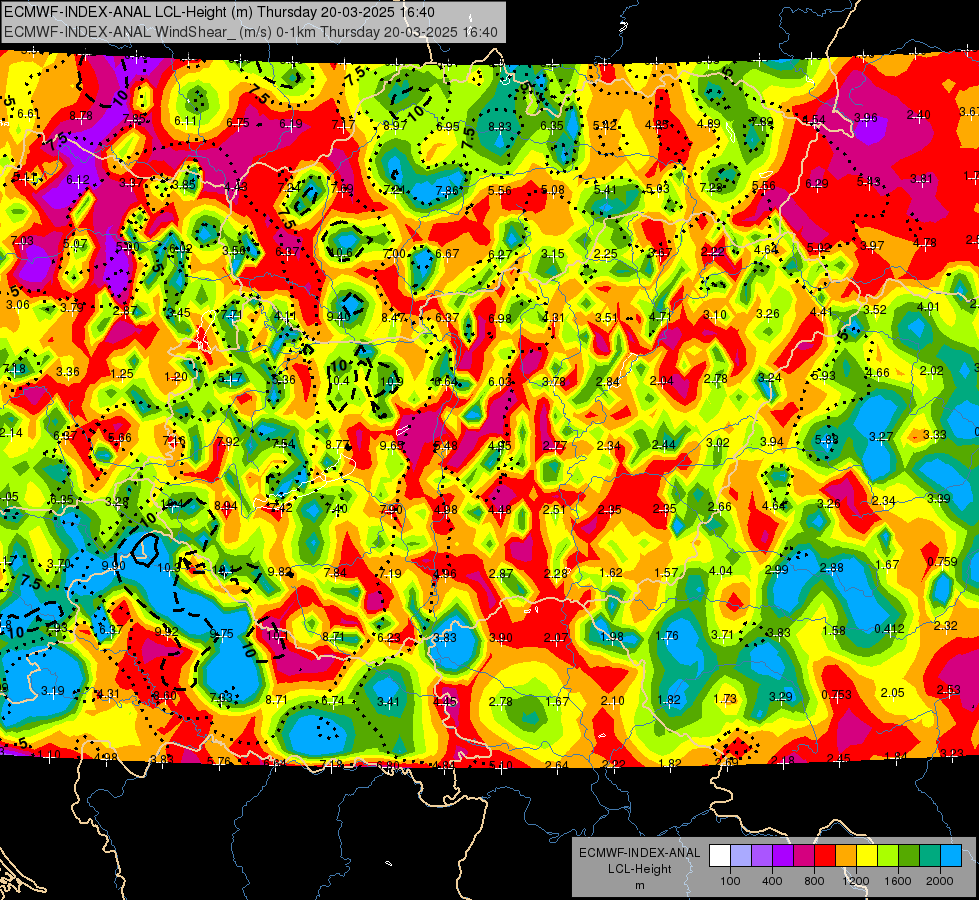979x900 pixels.
Task: Click the sky blue legend swatch
Action: 951,855
